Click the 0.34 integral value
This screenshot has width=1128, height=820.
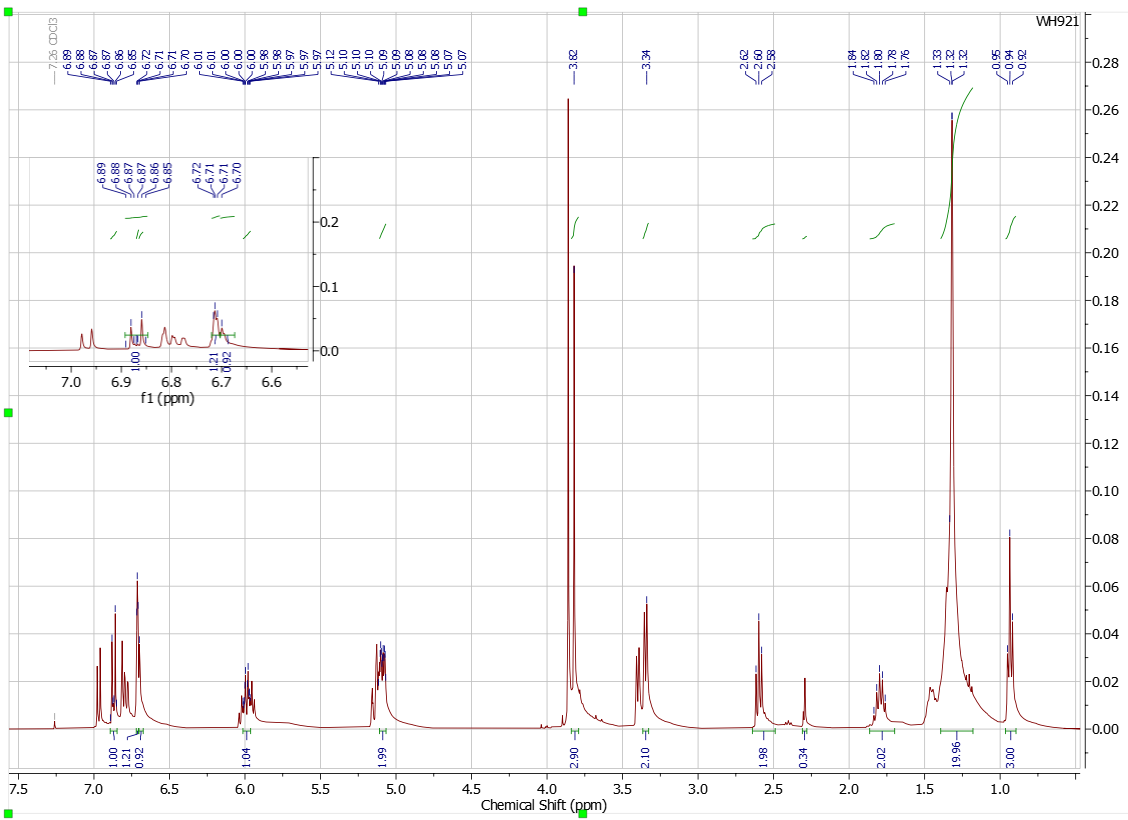(805, 752)
